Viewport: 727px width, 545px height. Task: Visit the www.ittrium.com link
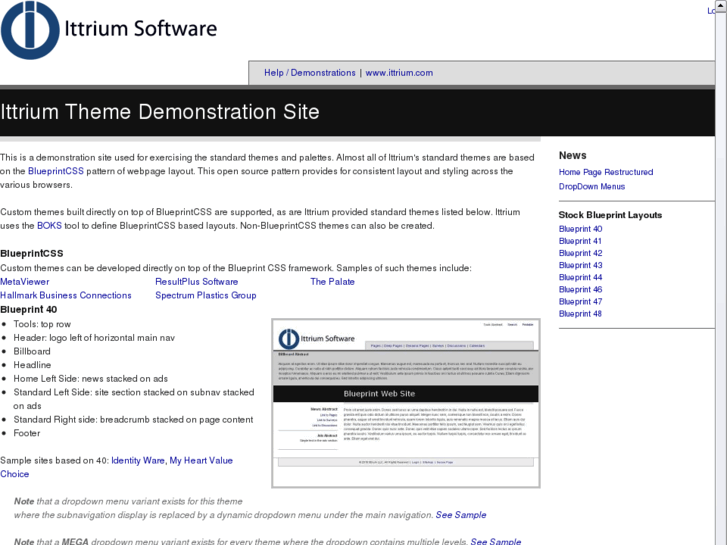click(399, 73)
